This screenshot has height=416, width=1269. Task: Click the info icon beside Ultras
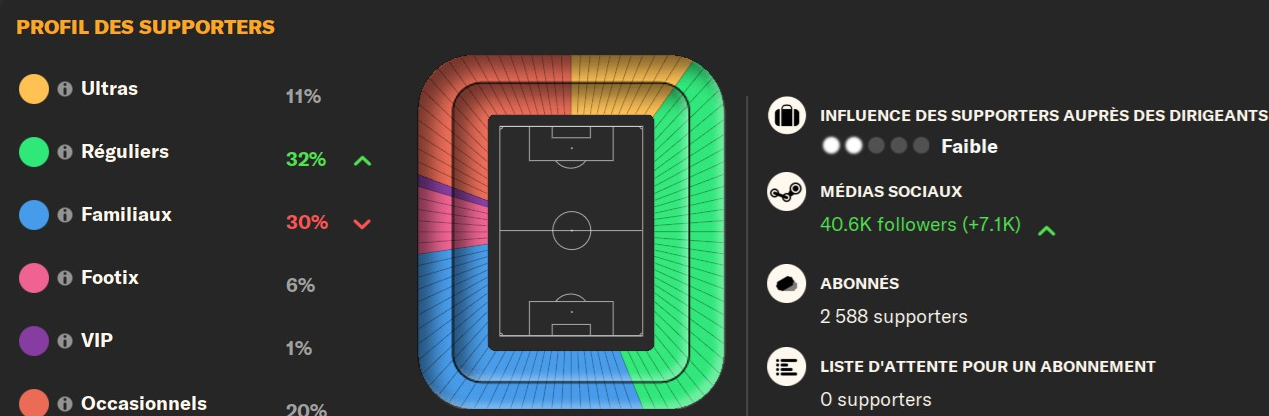[x=65, y=89]
